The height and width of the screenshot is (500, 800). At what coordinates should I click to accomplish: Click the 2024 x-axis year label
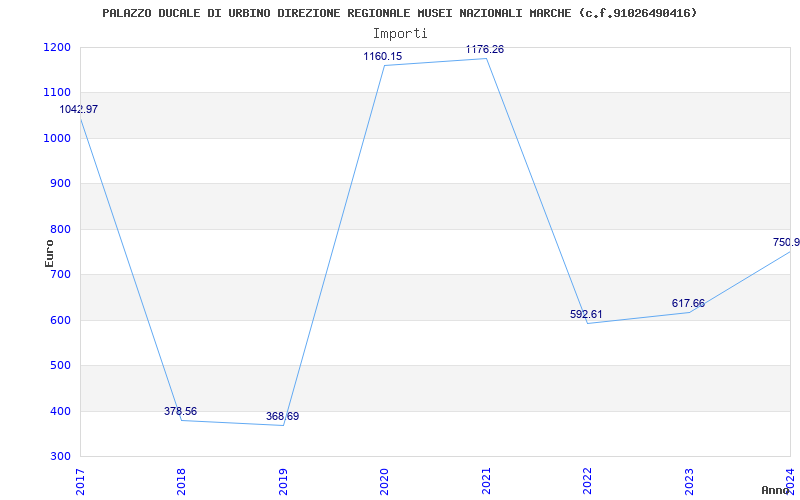790,482
